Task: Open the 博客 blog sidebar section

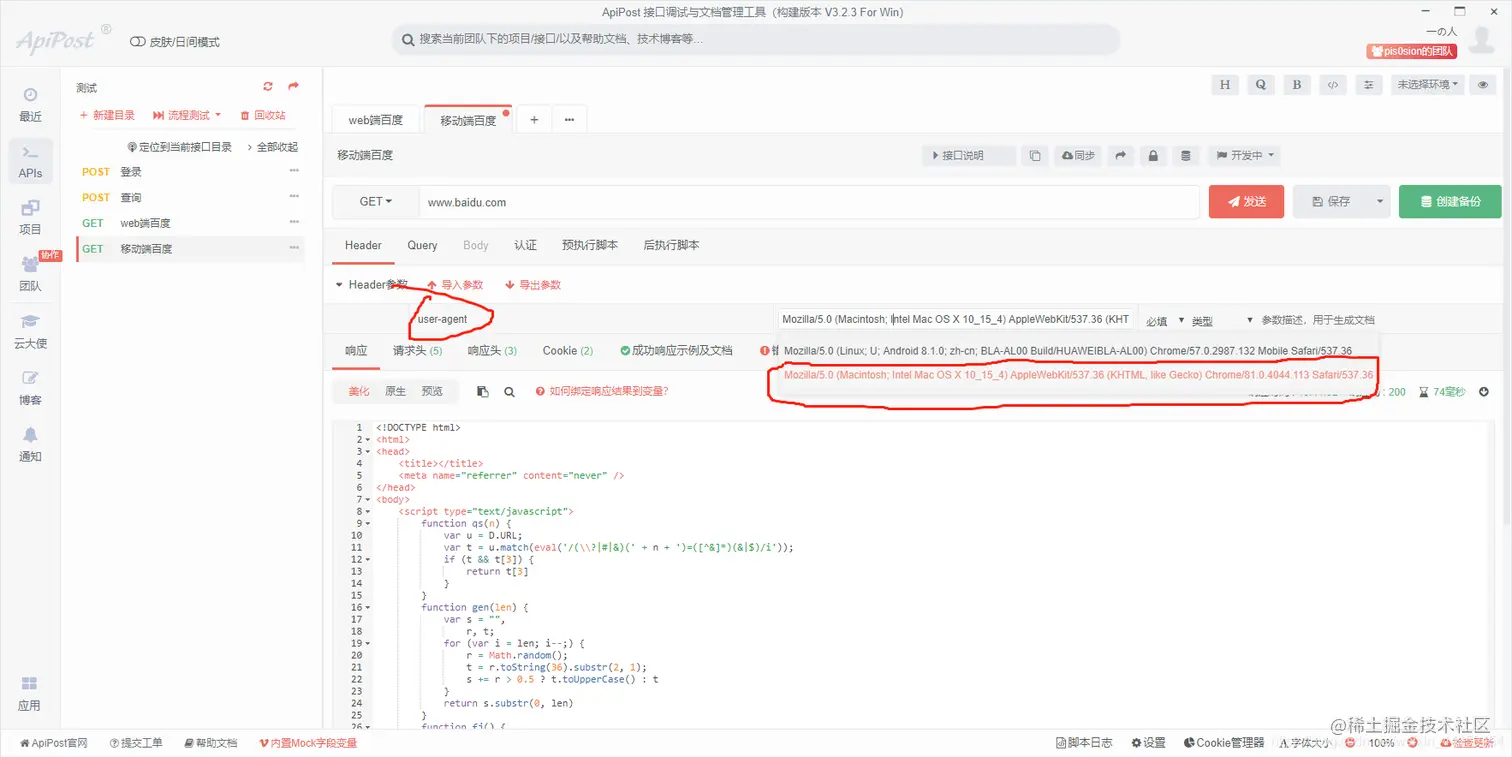Action: click(x=30, y=387)
